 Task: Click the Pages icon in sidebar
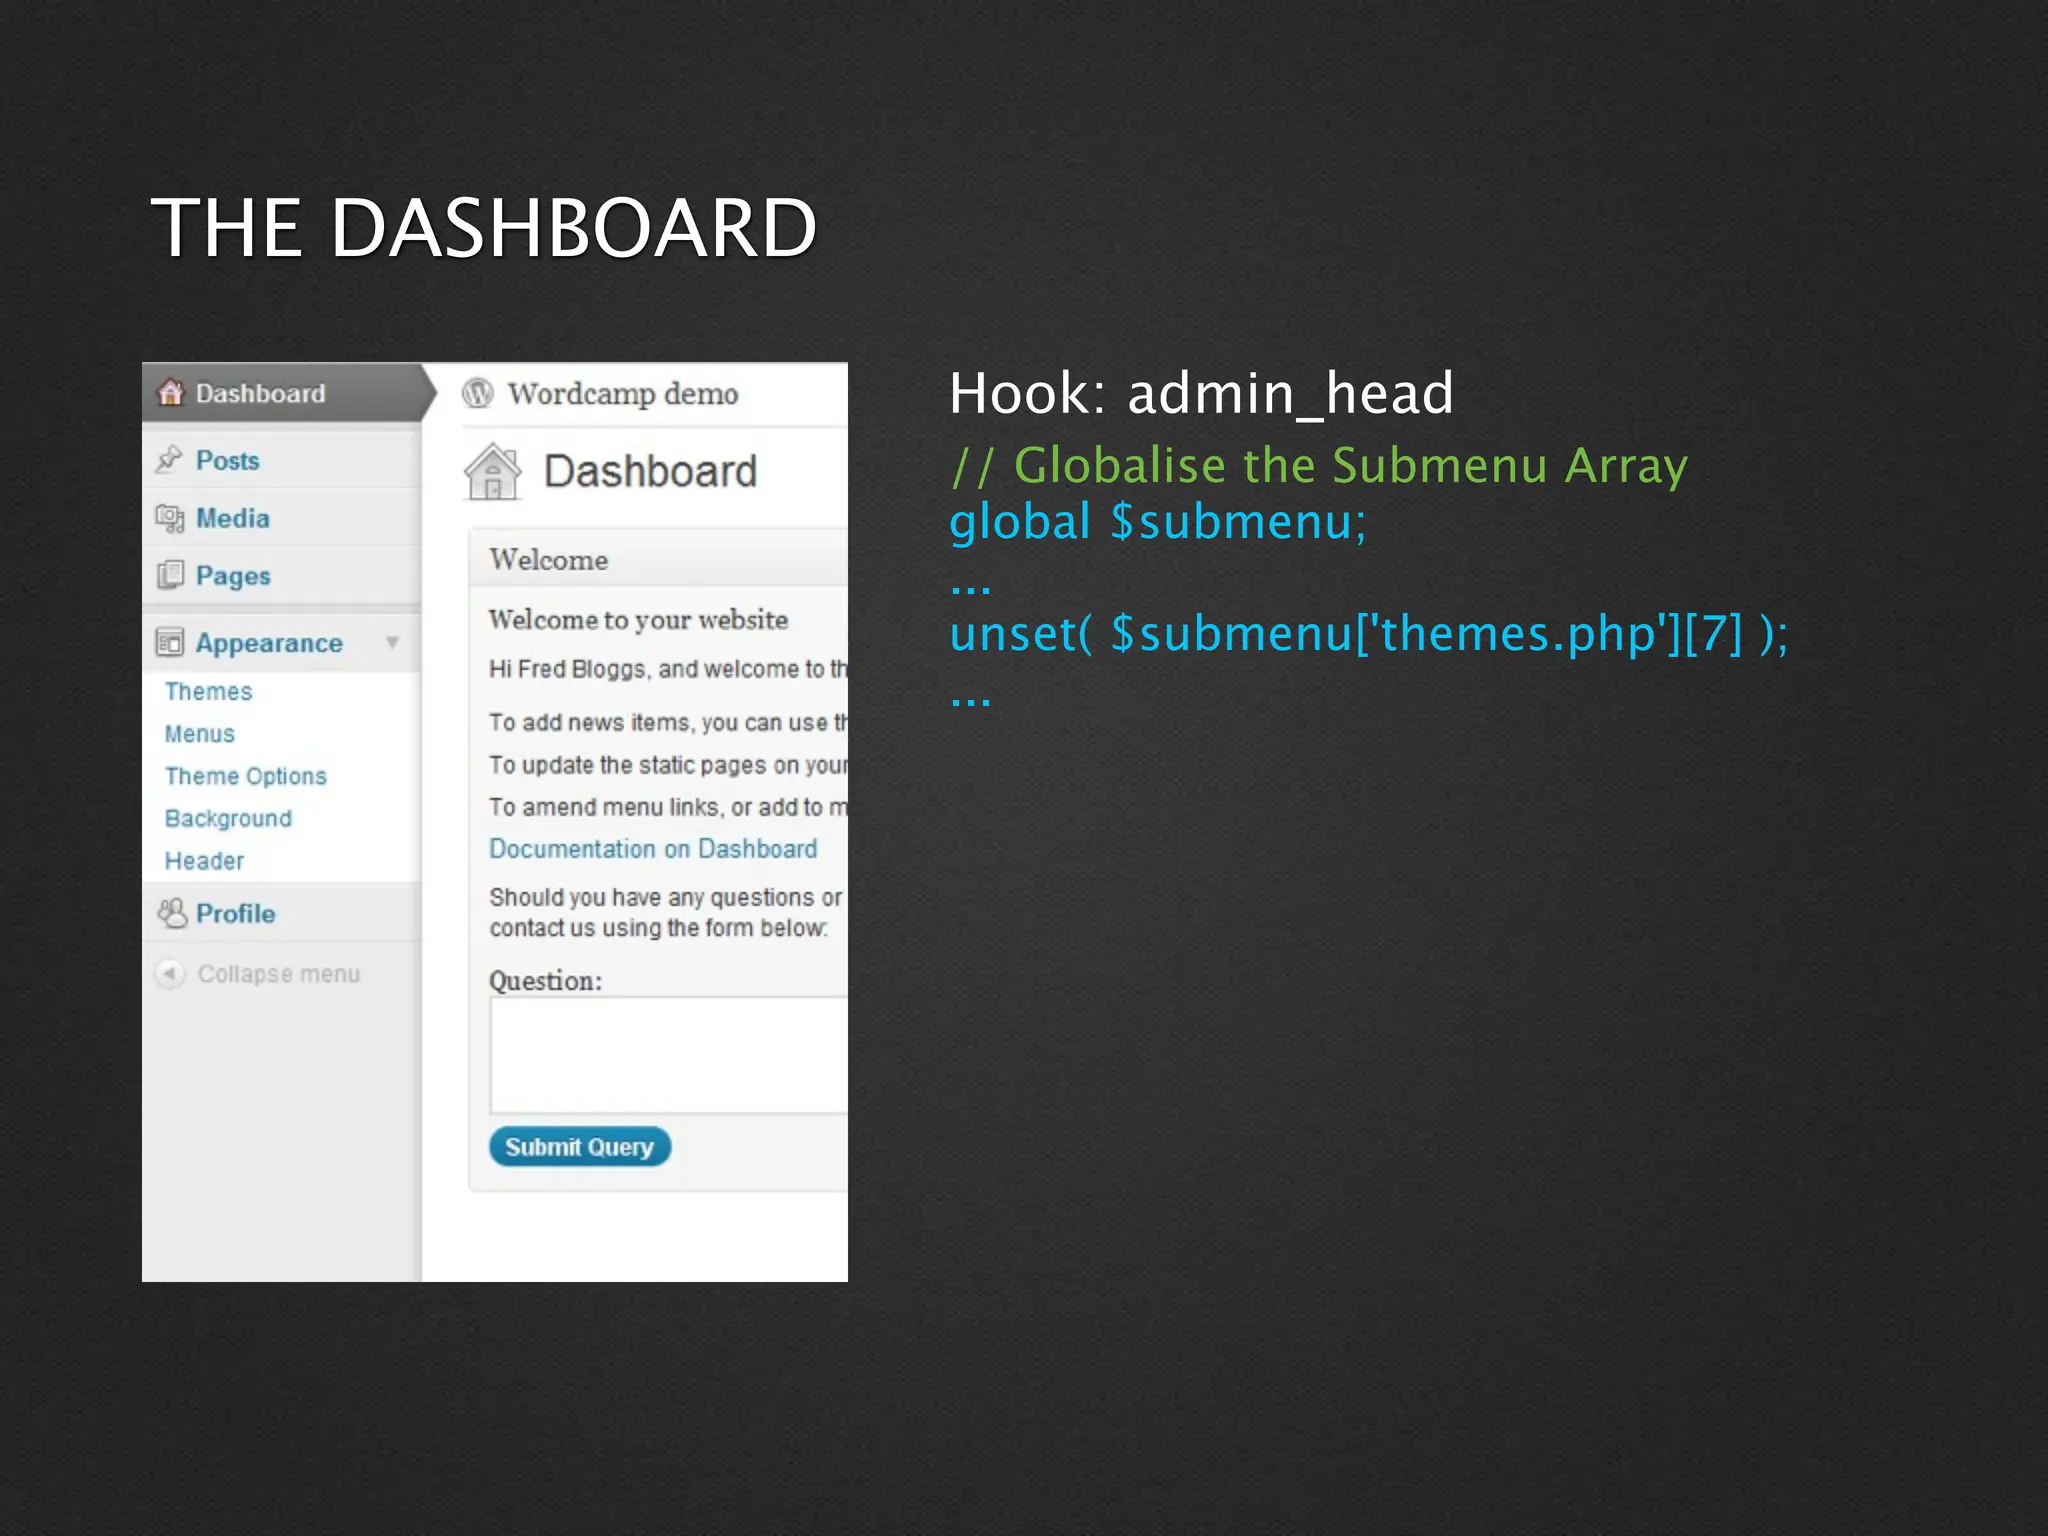[170, 575]
